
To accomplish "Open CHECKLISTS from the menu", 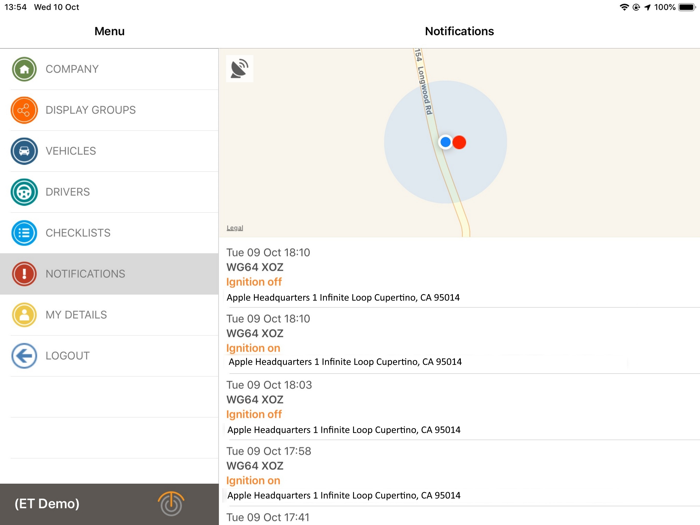I will pos(109,233).
